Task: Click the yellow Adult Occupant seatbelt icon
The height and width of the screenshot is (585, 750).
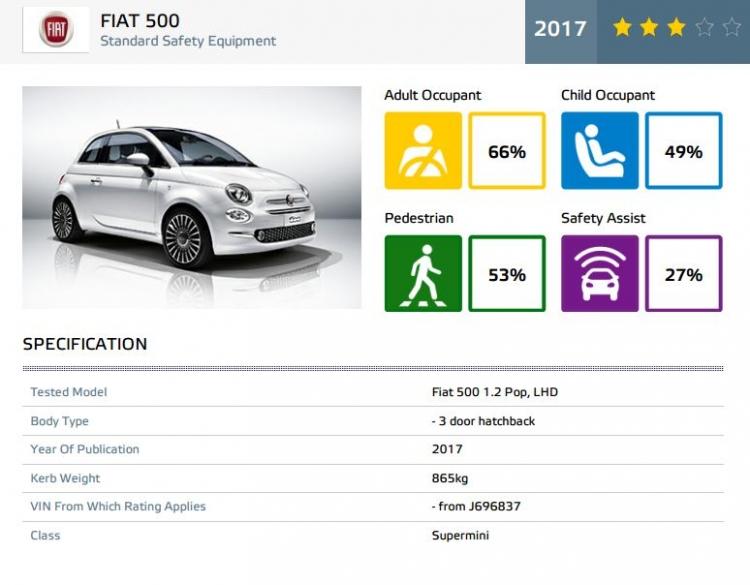Action: [x=423, y=151]
